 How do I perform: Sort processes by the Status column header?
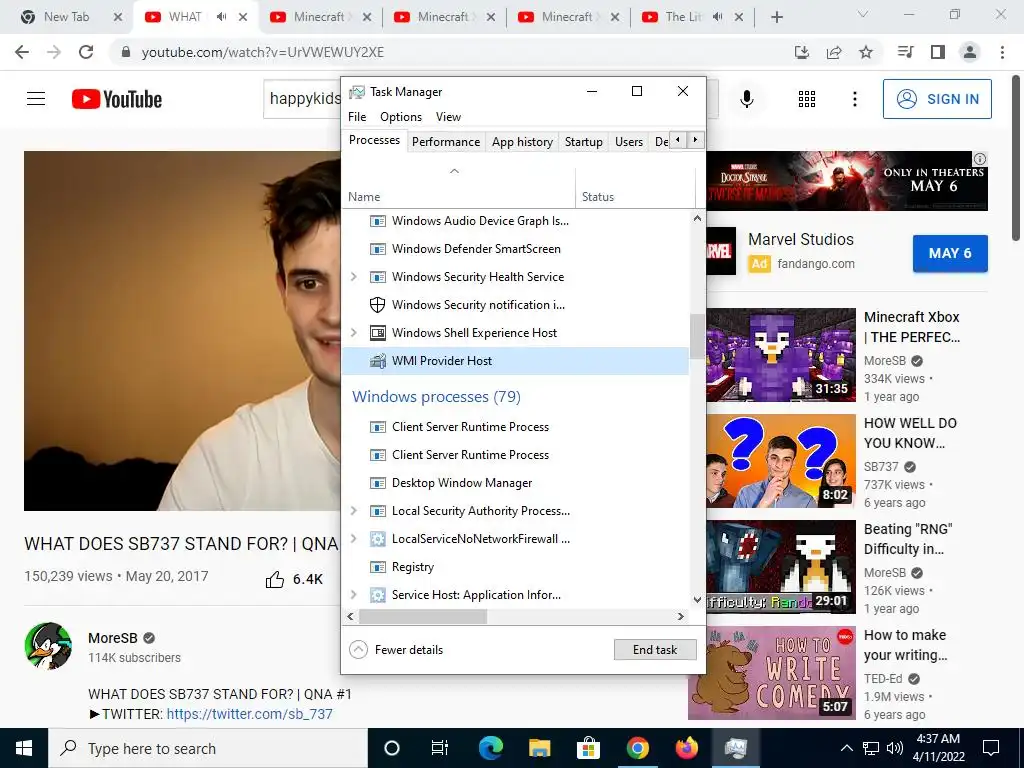(635, 189)
